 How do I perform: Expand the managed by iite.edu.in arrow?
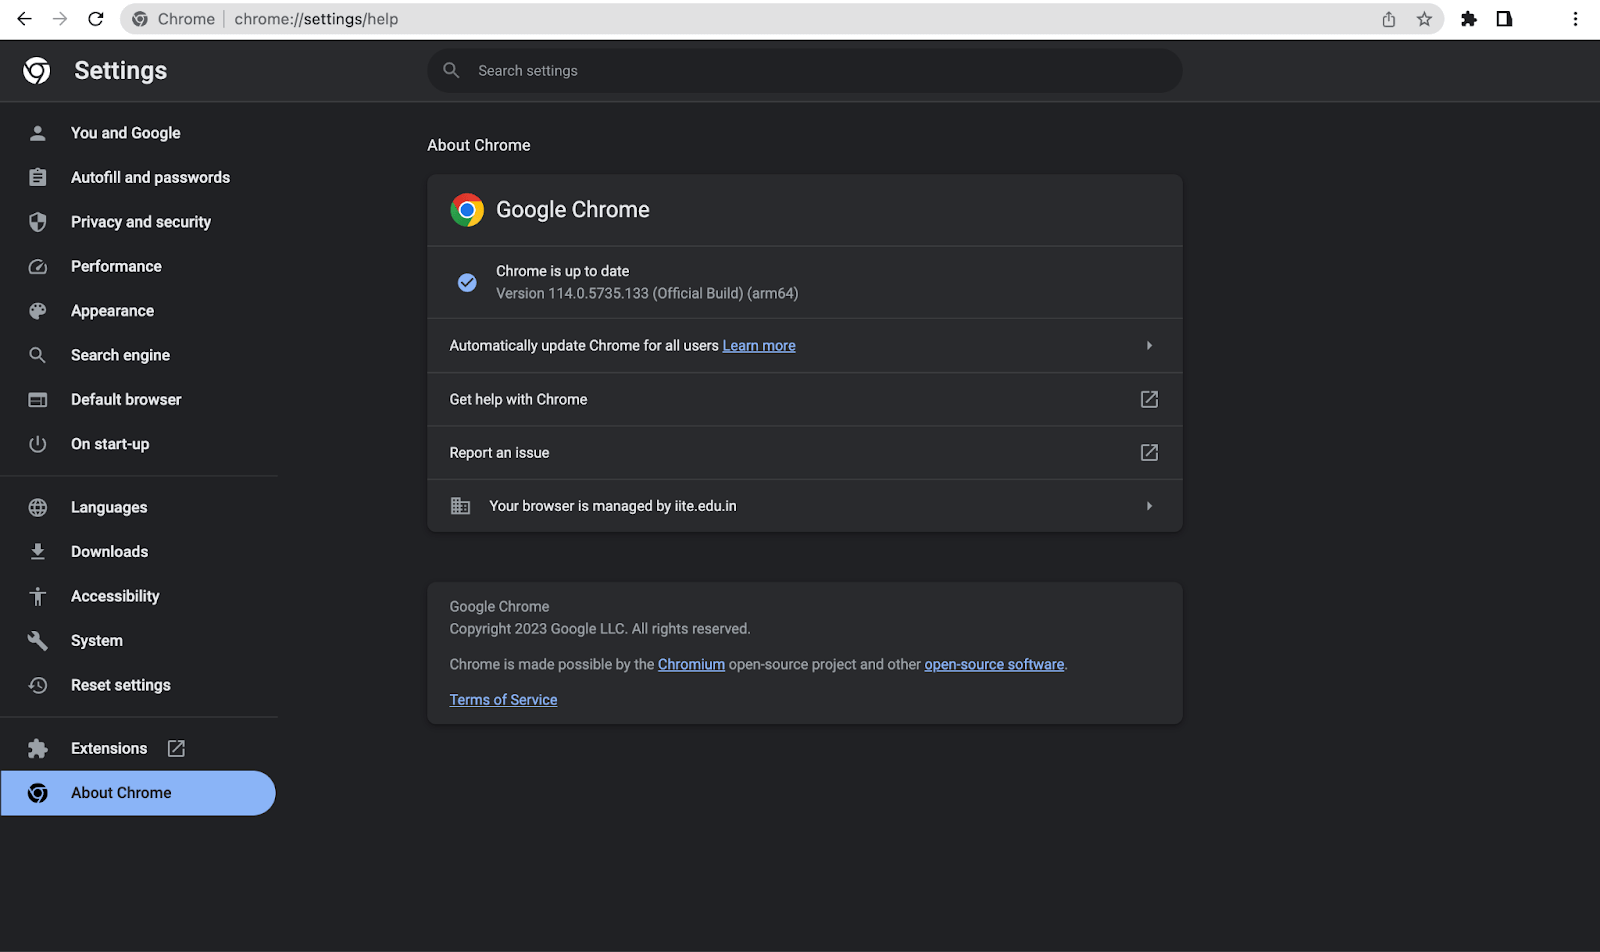1149,506
